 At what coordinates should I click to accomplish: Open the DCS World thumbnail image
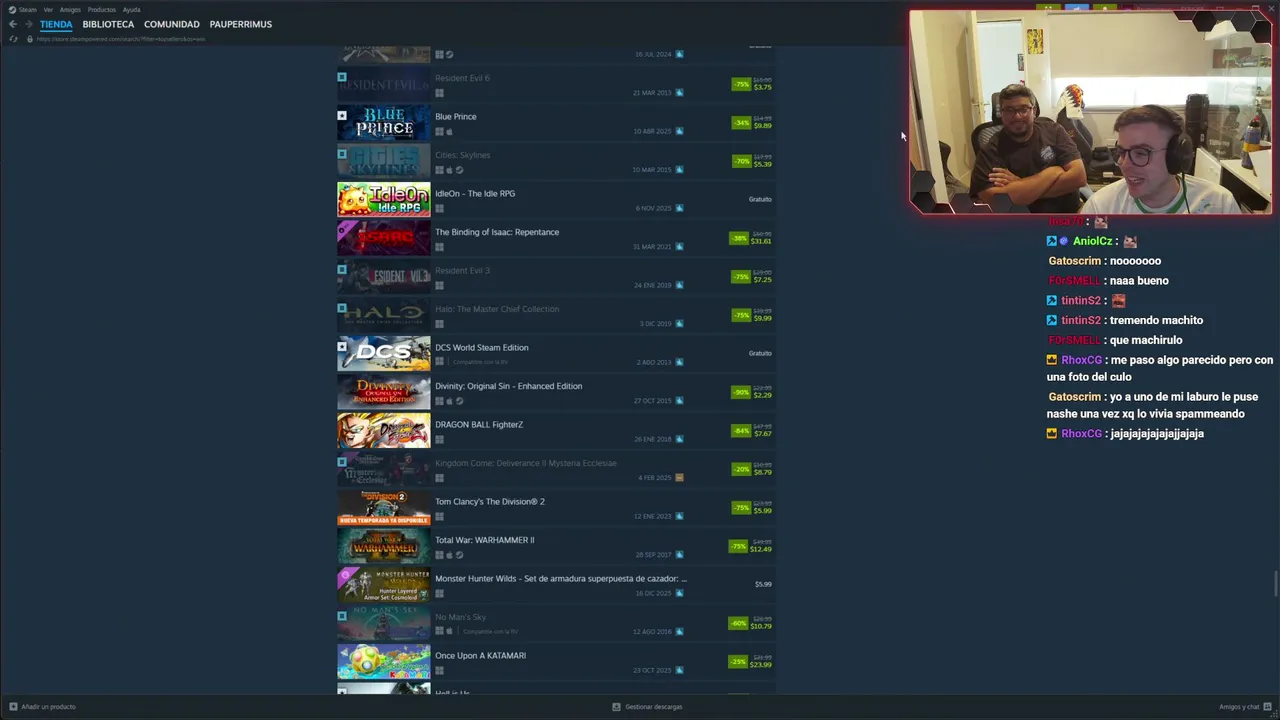point(384,353)
